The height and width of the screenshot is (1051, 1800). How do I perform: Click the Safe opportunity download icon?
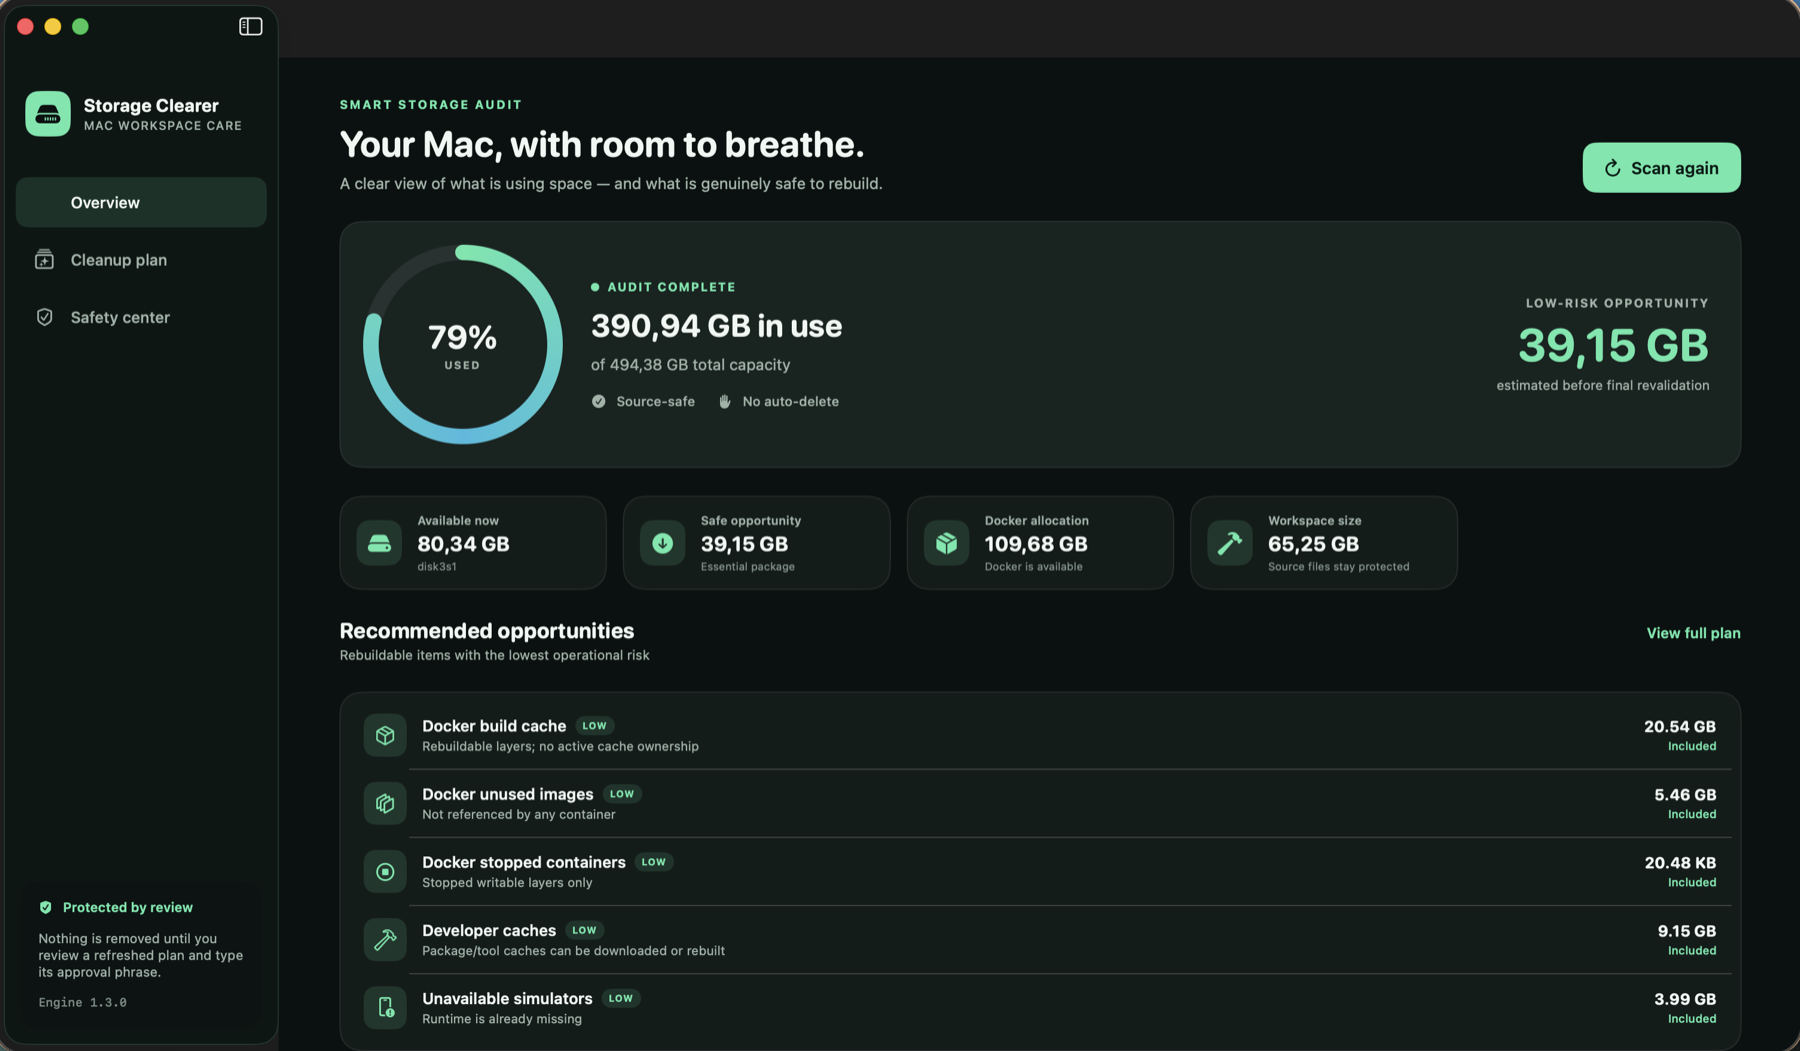tap(662, 543)
